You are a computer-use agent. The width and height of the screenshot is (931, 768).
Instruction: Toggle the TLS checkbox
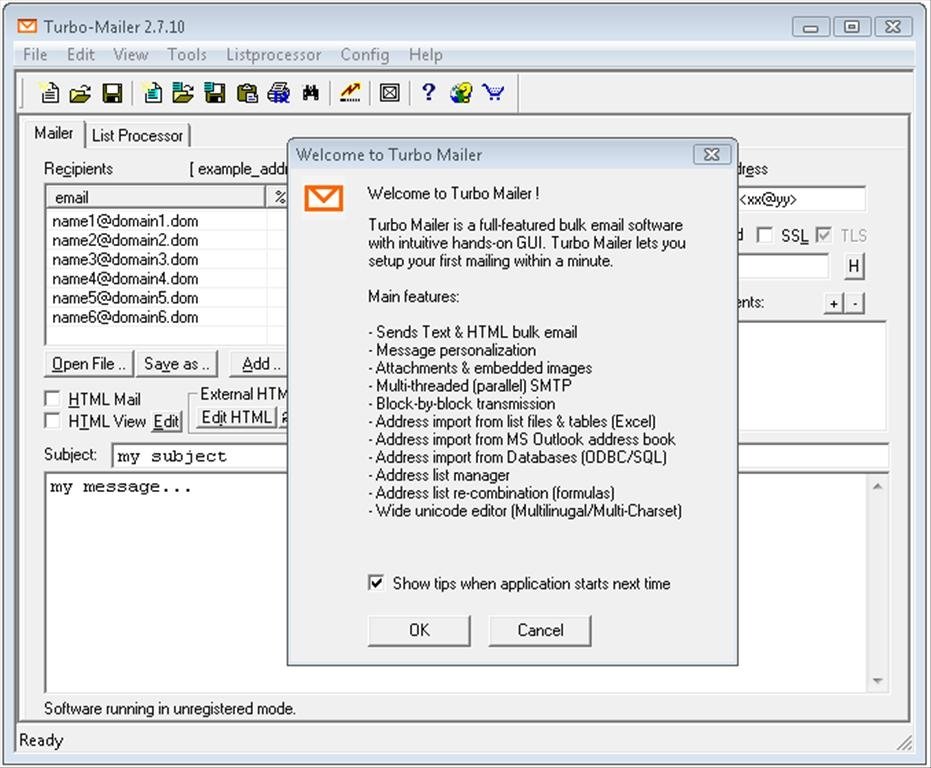click(x=824, y=235)
